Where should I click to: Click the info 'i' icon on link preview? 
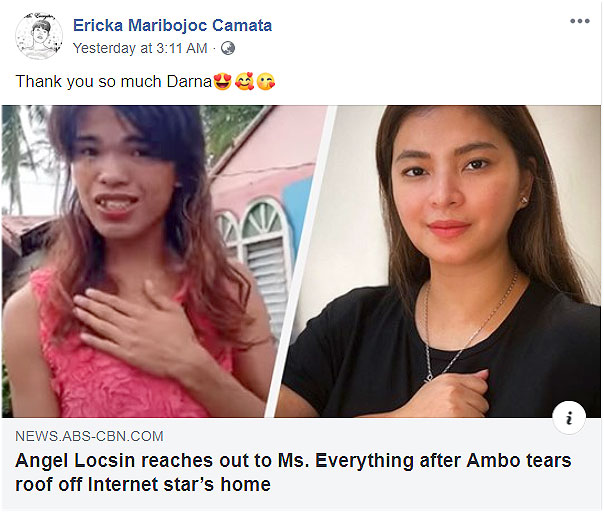569,418
